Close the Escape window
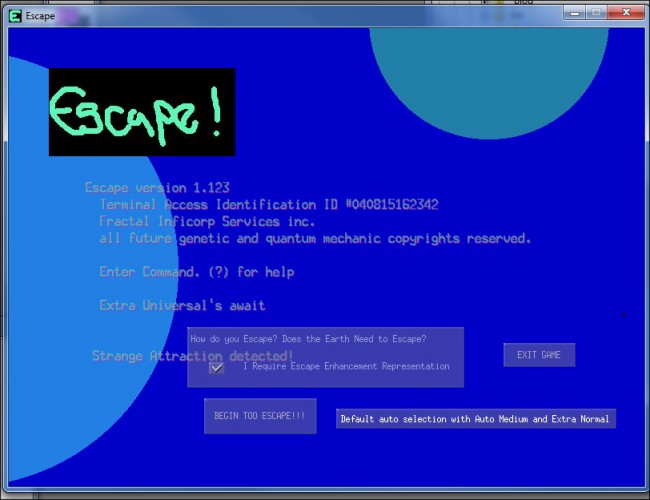The height and width of the screenshot is (500, 650). 626,13
